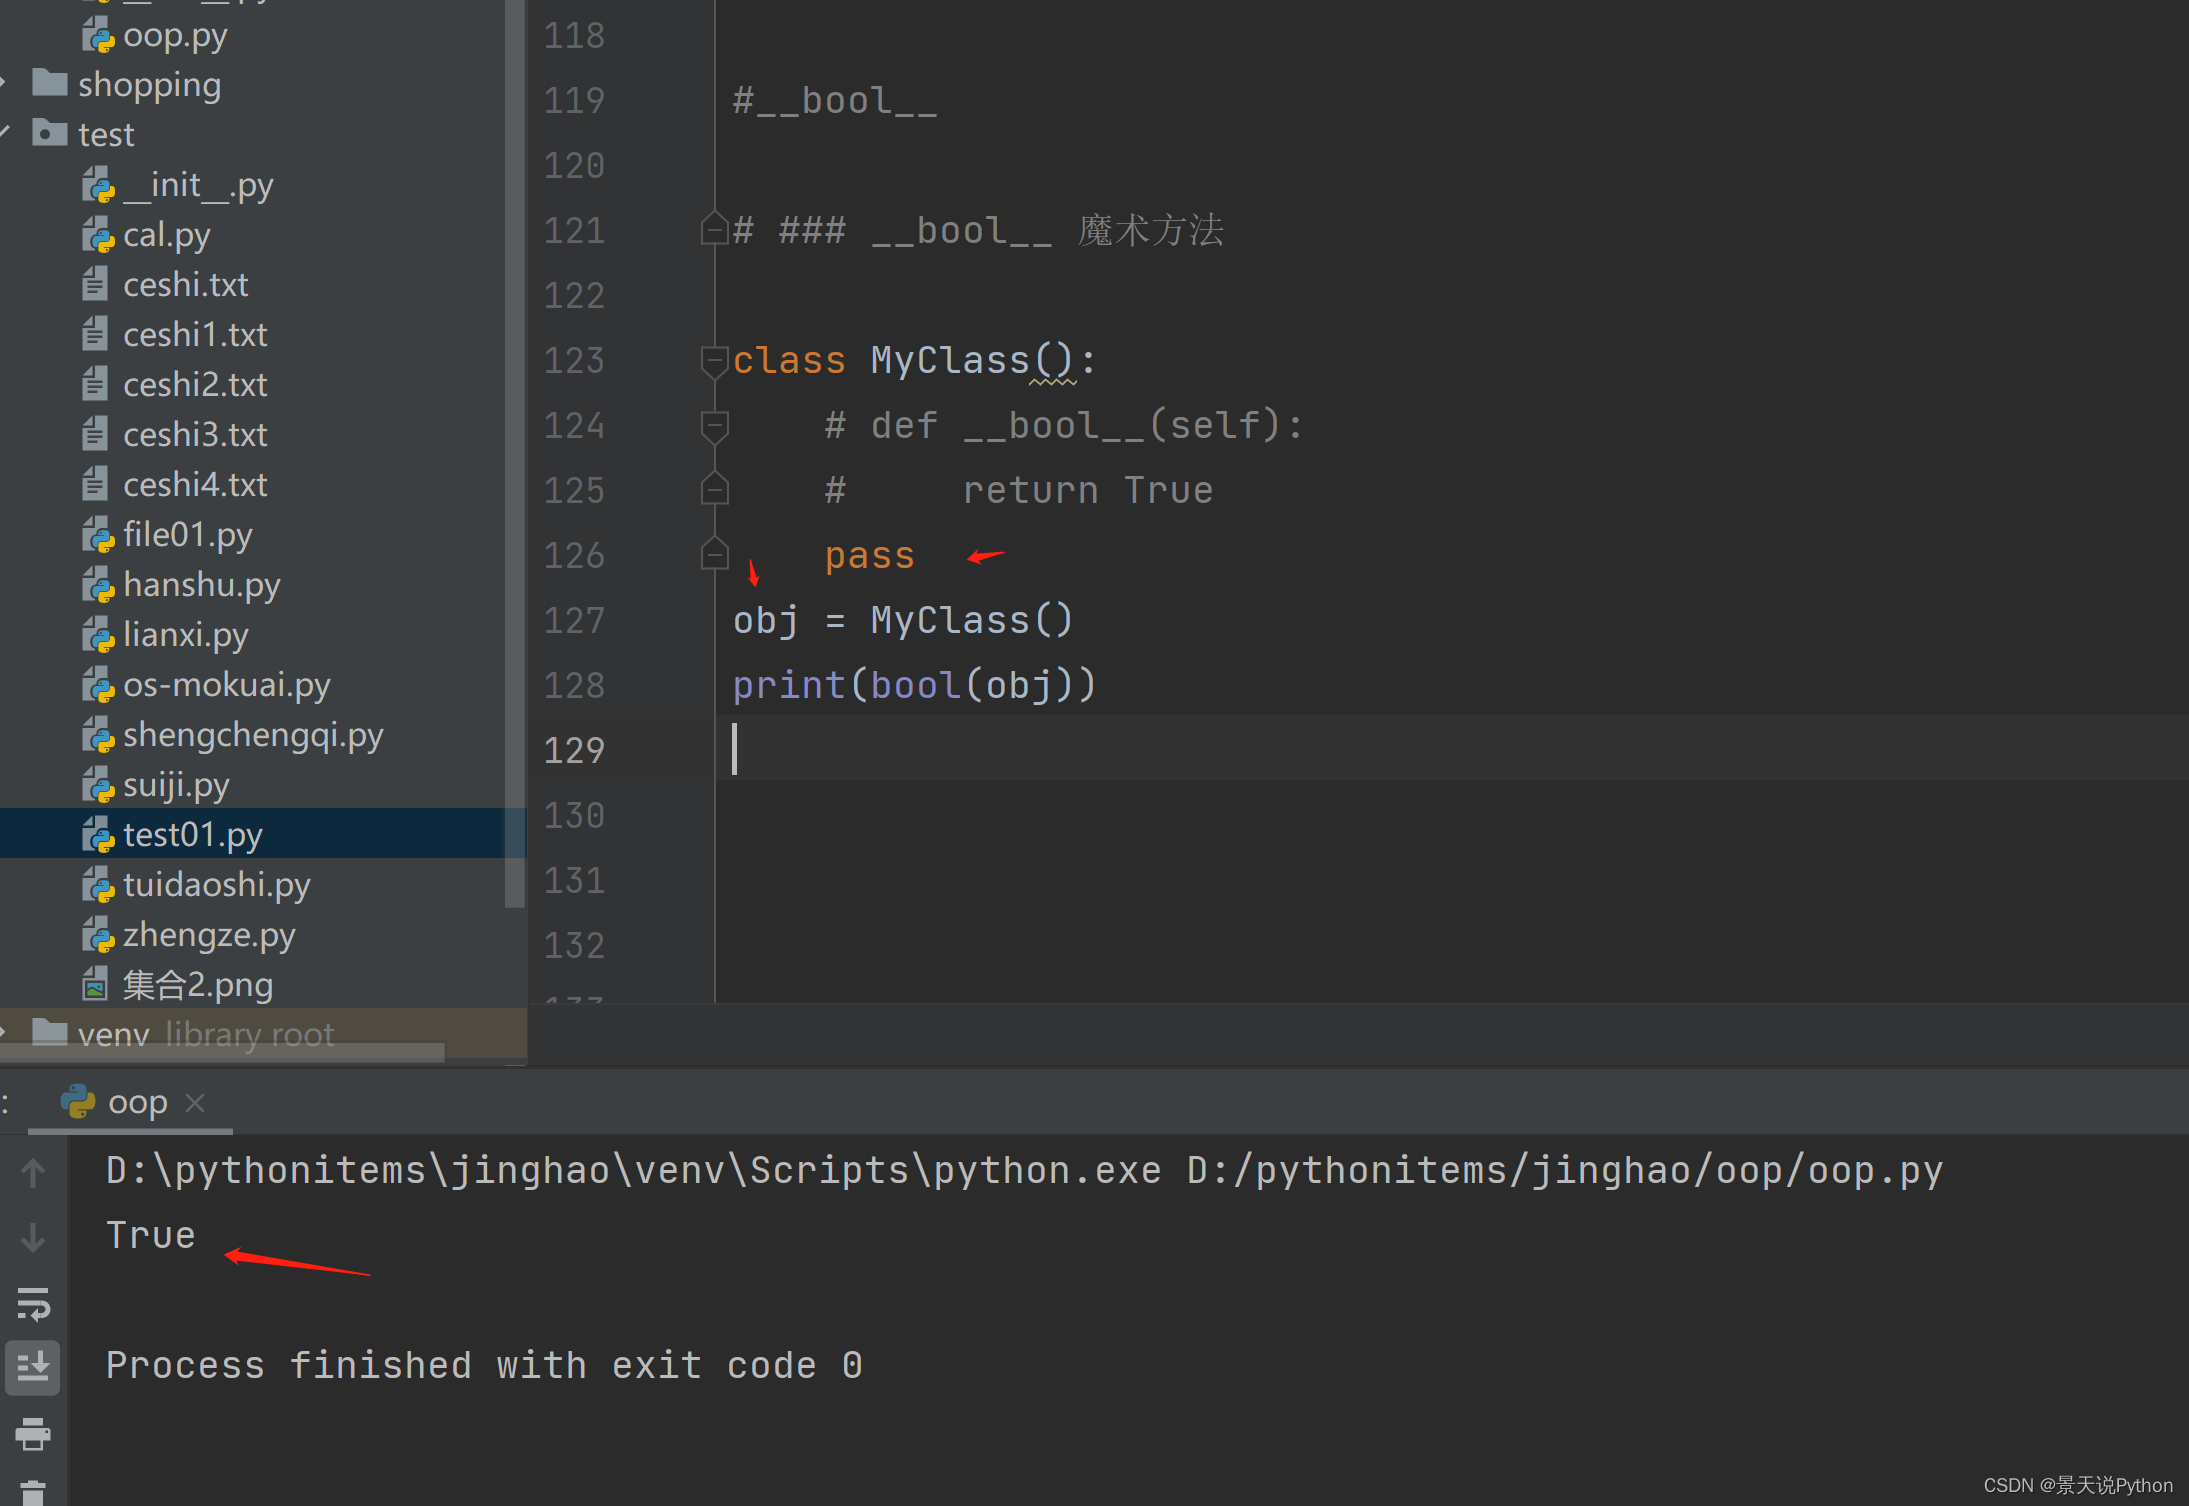Open hanshu.py file
This screenshot has height=1506, width=2189.
(x=202, y=585)
